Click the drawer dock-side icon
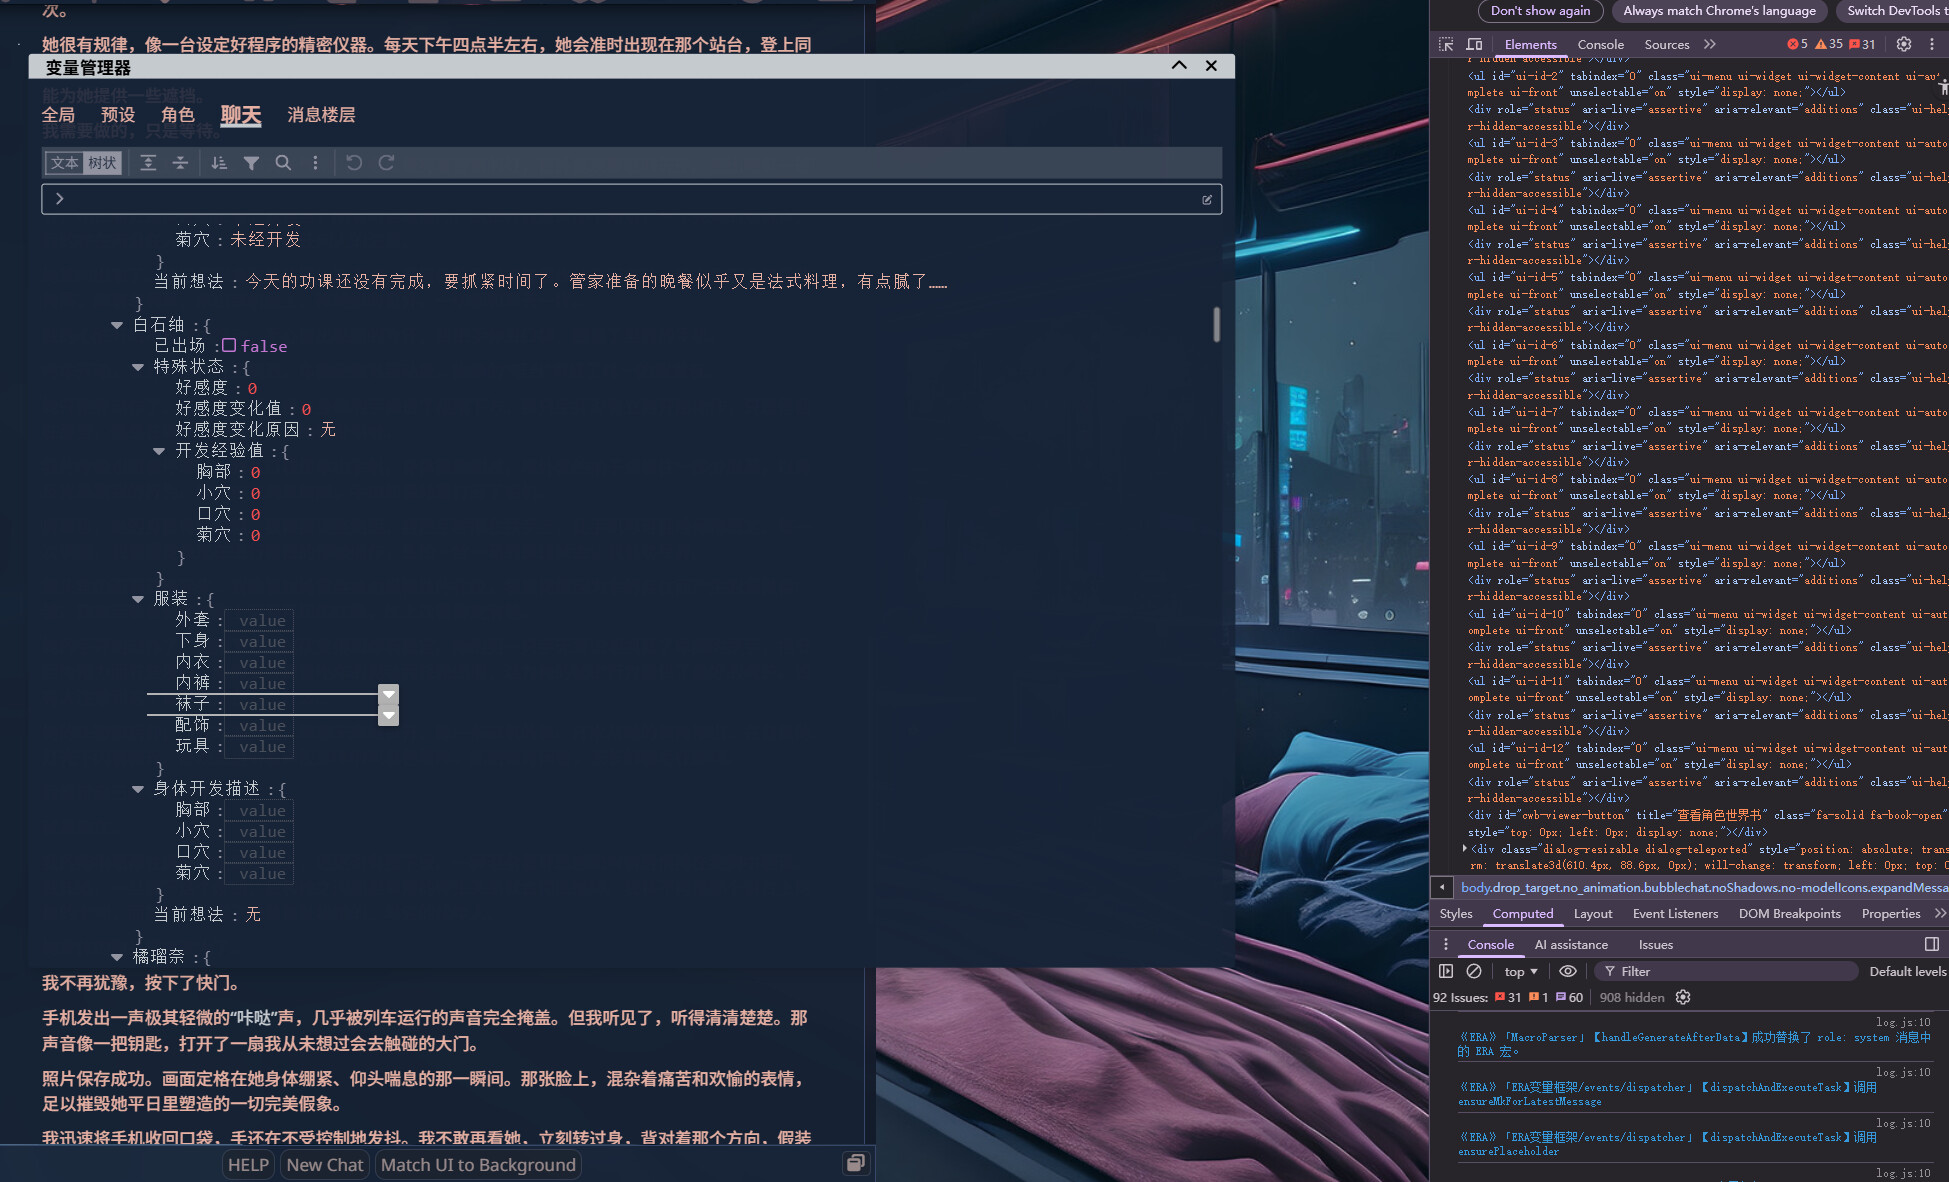 coord(1932,944)
